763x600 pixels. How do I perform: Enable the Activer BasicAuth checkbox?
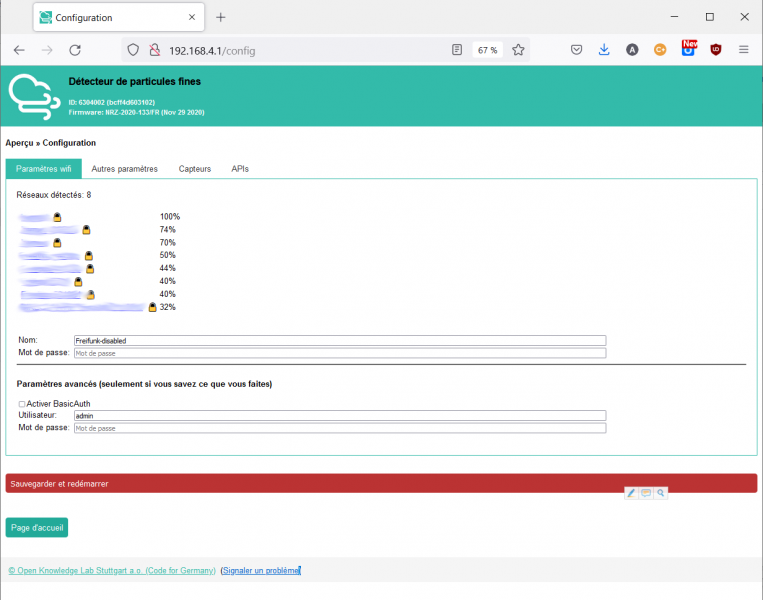(22, 404)
